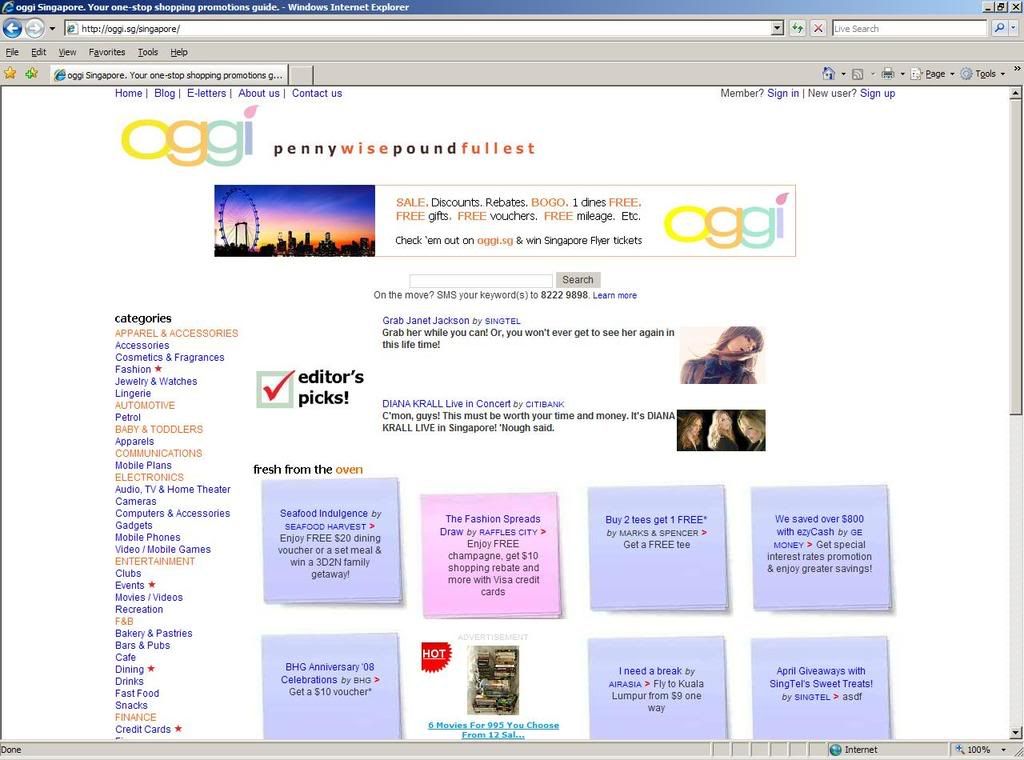The width and height of the screenshot is (1024, 760).
Task: Go to the Blog link
Action: (x=165, y=93)
